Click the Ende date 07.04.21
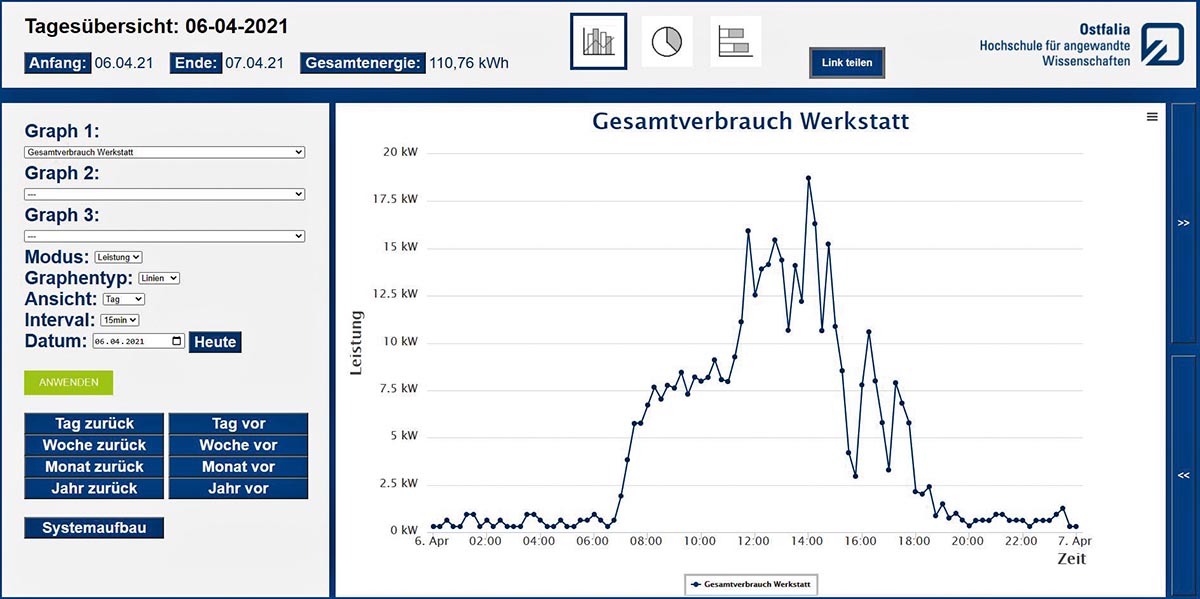The height and width of the screenshot is (599, 1200). pos(254,63)
